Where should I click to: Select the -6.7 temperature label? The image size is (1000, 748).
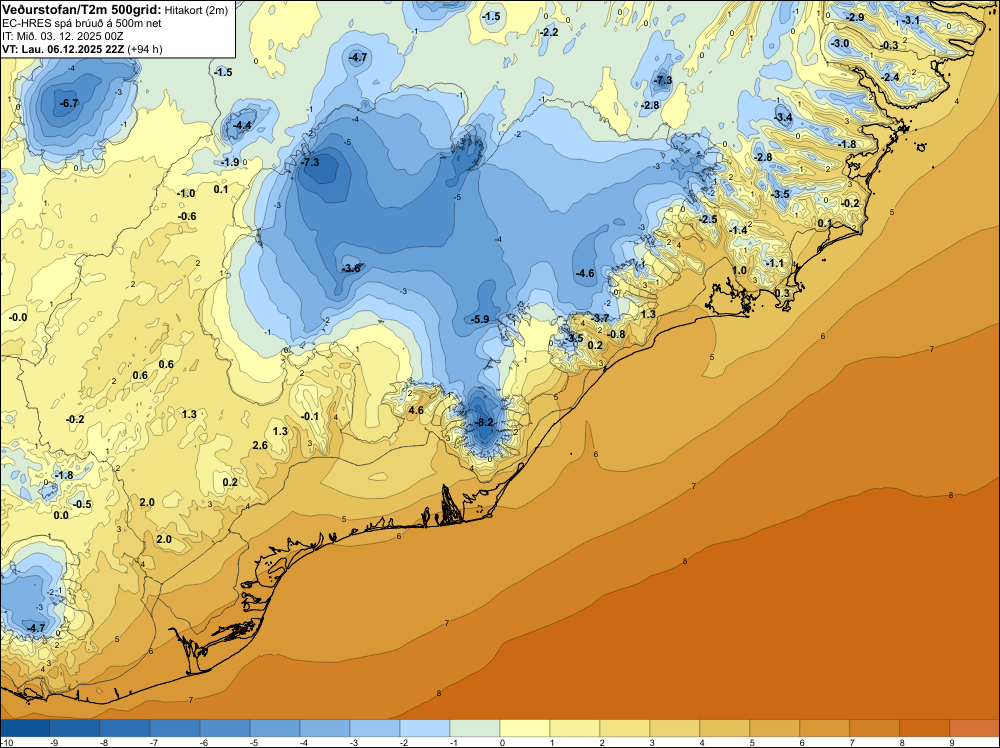click(68, 103)
